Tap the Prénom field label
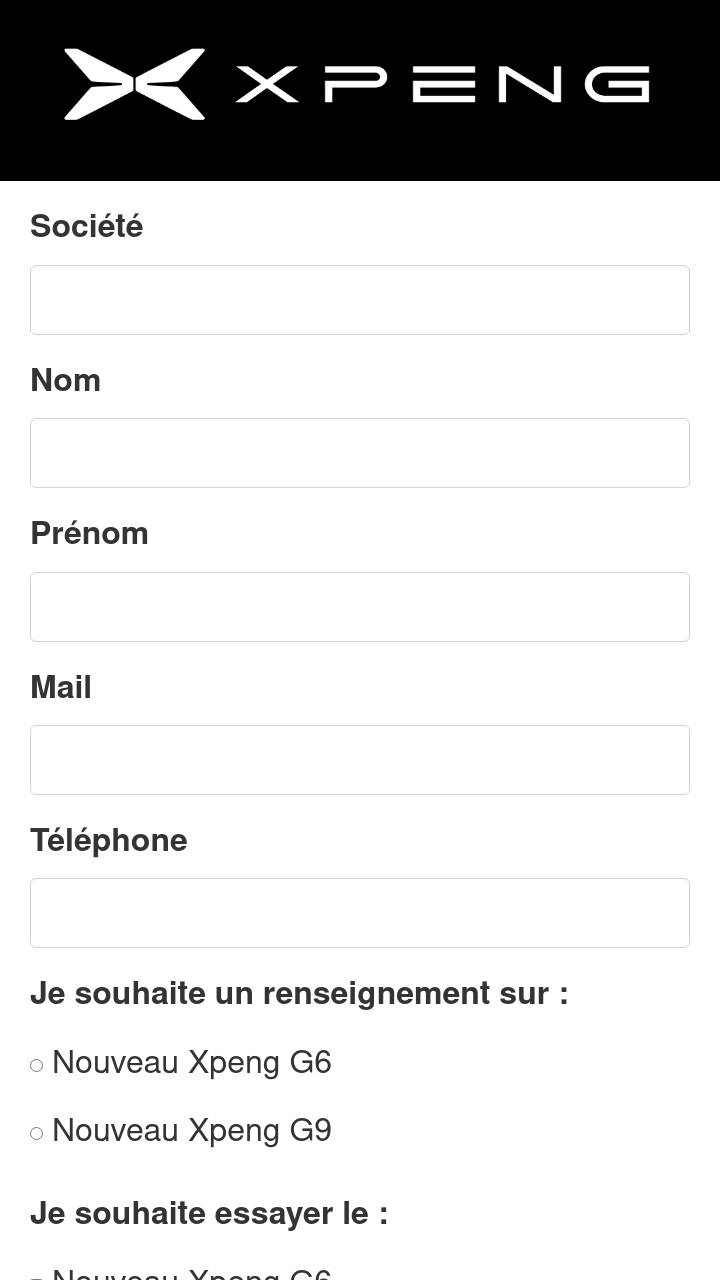Viewport: 720px width, 1280px height. point(90,533)
